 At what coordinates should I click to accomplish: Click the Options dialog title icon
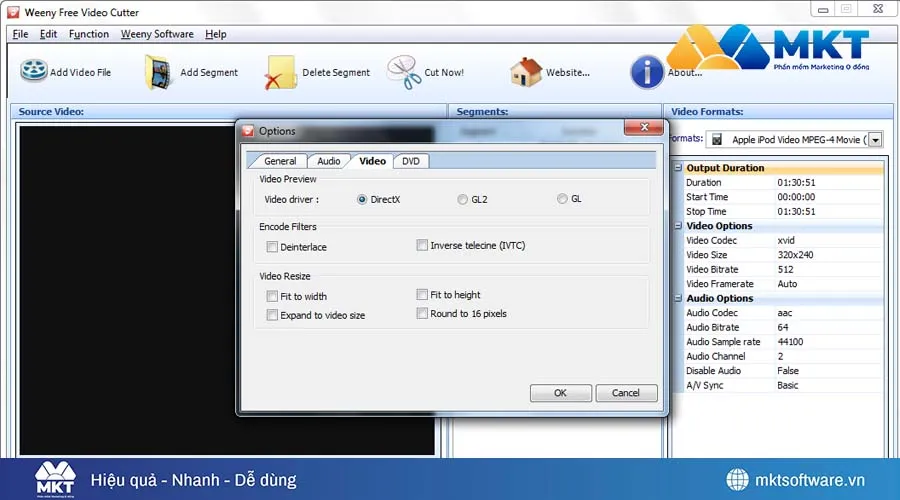(248, 131)
